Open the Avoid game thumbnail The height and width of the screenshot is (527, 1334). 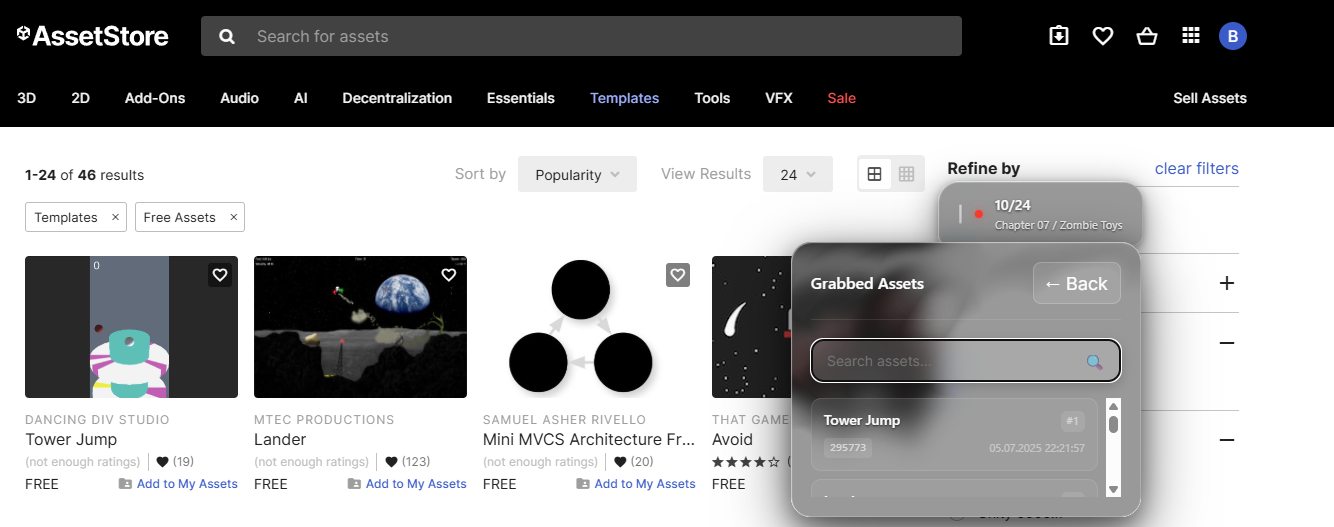(x=752, y=327)
